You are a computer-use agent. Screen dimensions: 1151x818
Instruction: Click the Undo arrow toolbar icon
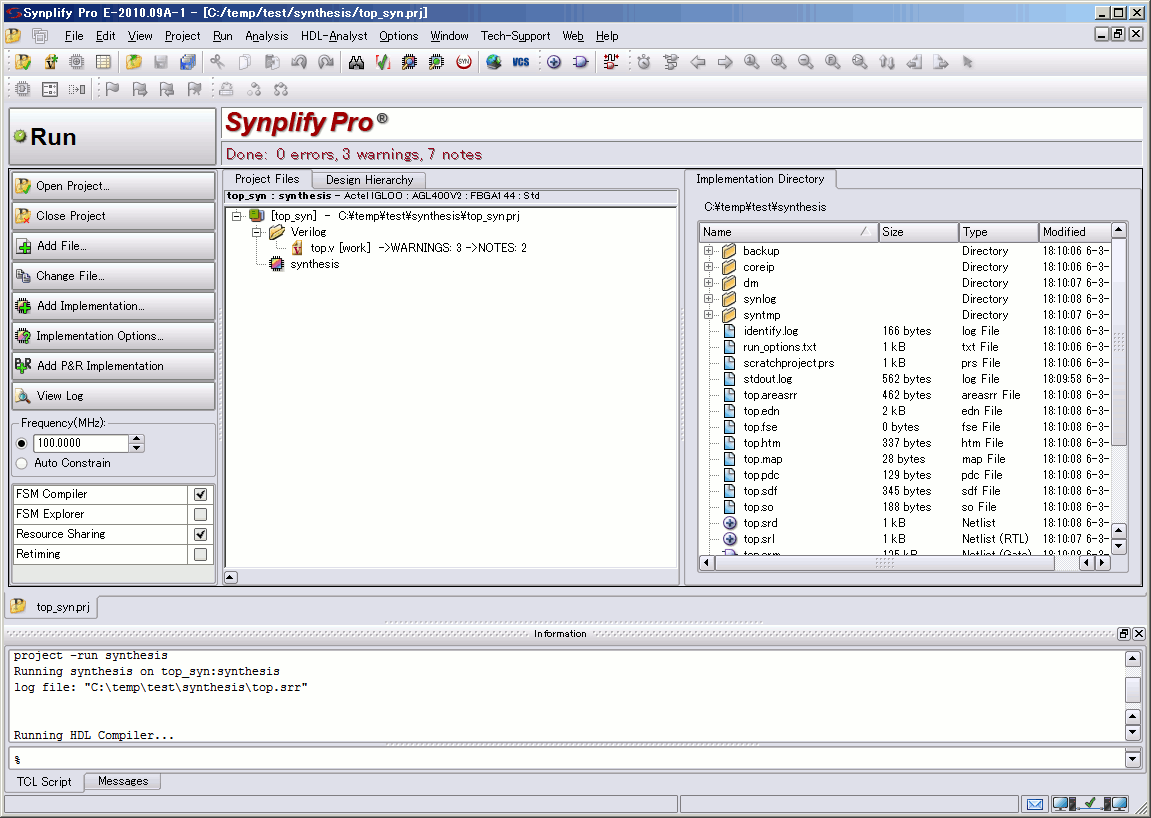[x=299, y=62]
